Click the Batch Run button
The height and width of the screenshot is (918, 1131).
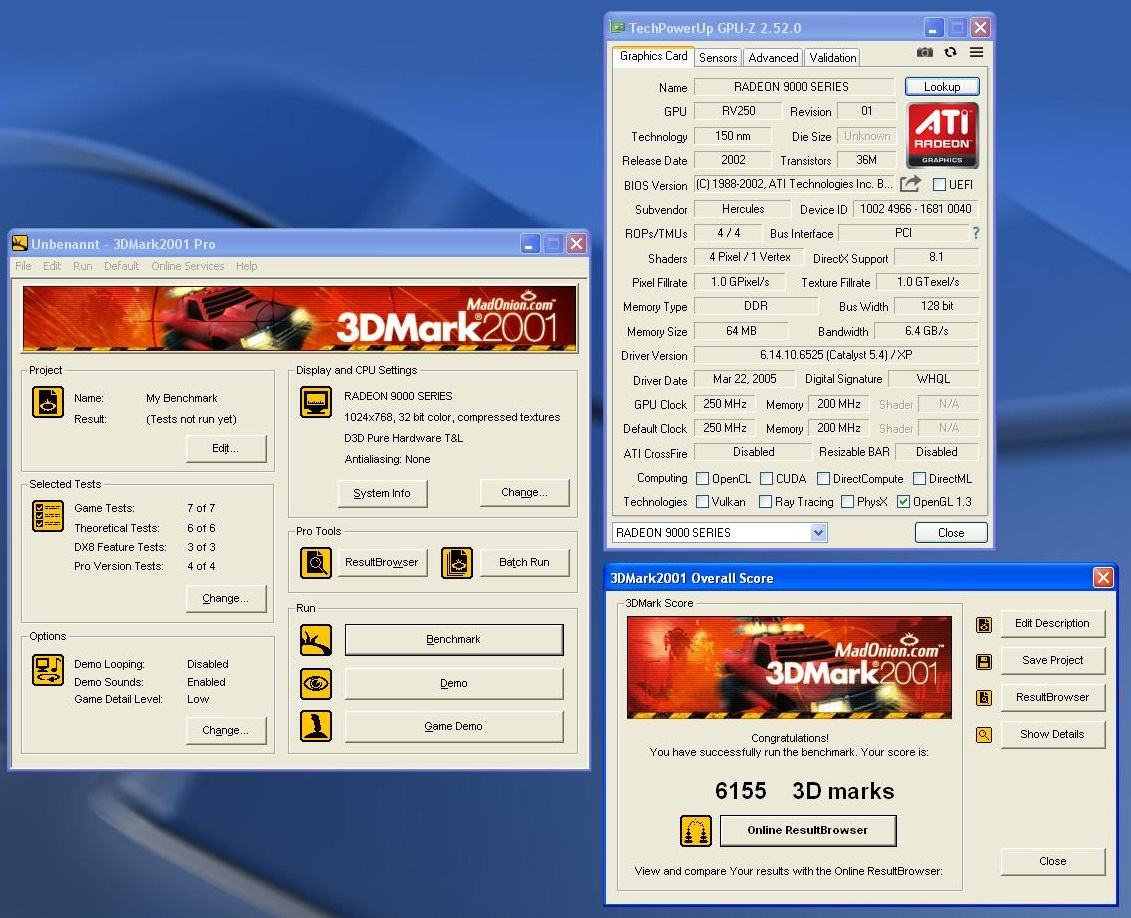tap(524, 562)
